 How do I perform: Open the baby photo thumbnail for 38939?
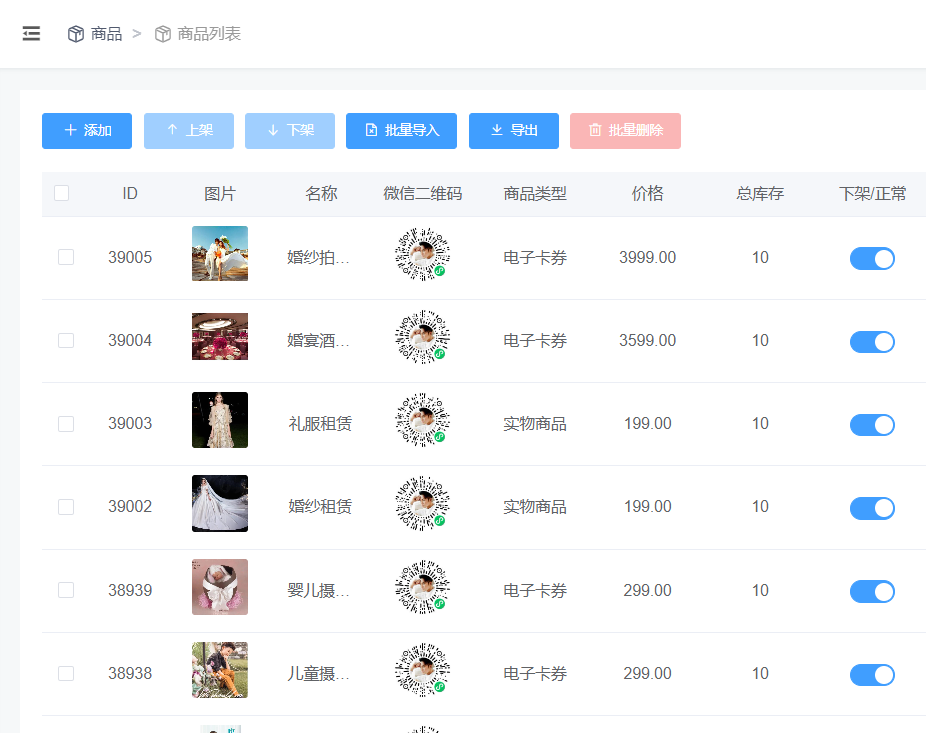tap(220, 587)
